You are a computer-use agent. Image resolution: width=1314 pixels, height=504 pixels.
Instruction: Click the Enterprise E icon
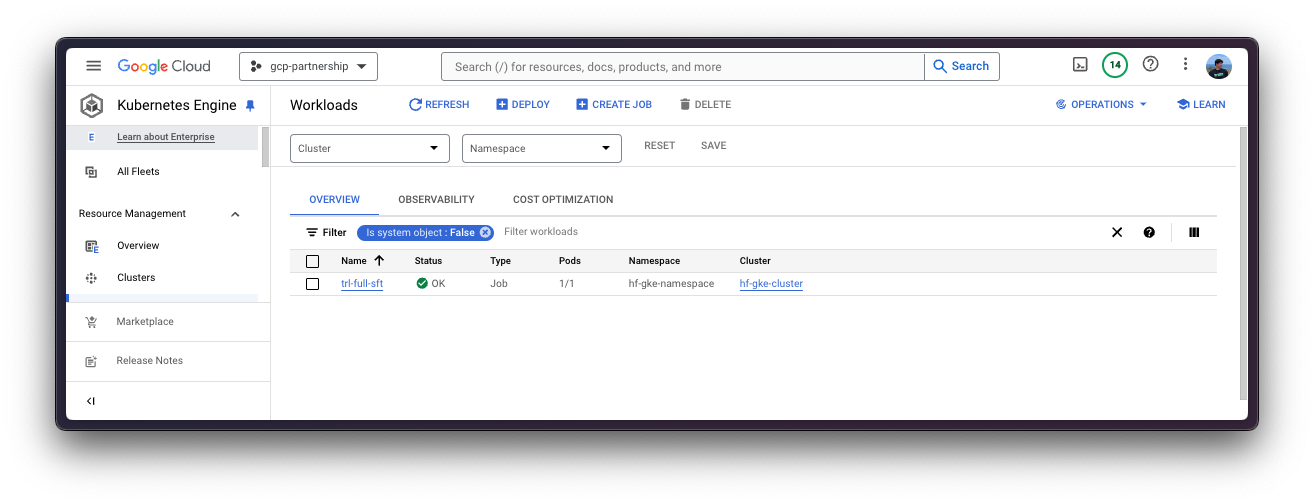[91, 137]
